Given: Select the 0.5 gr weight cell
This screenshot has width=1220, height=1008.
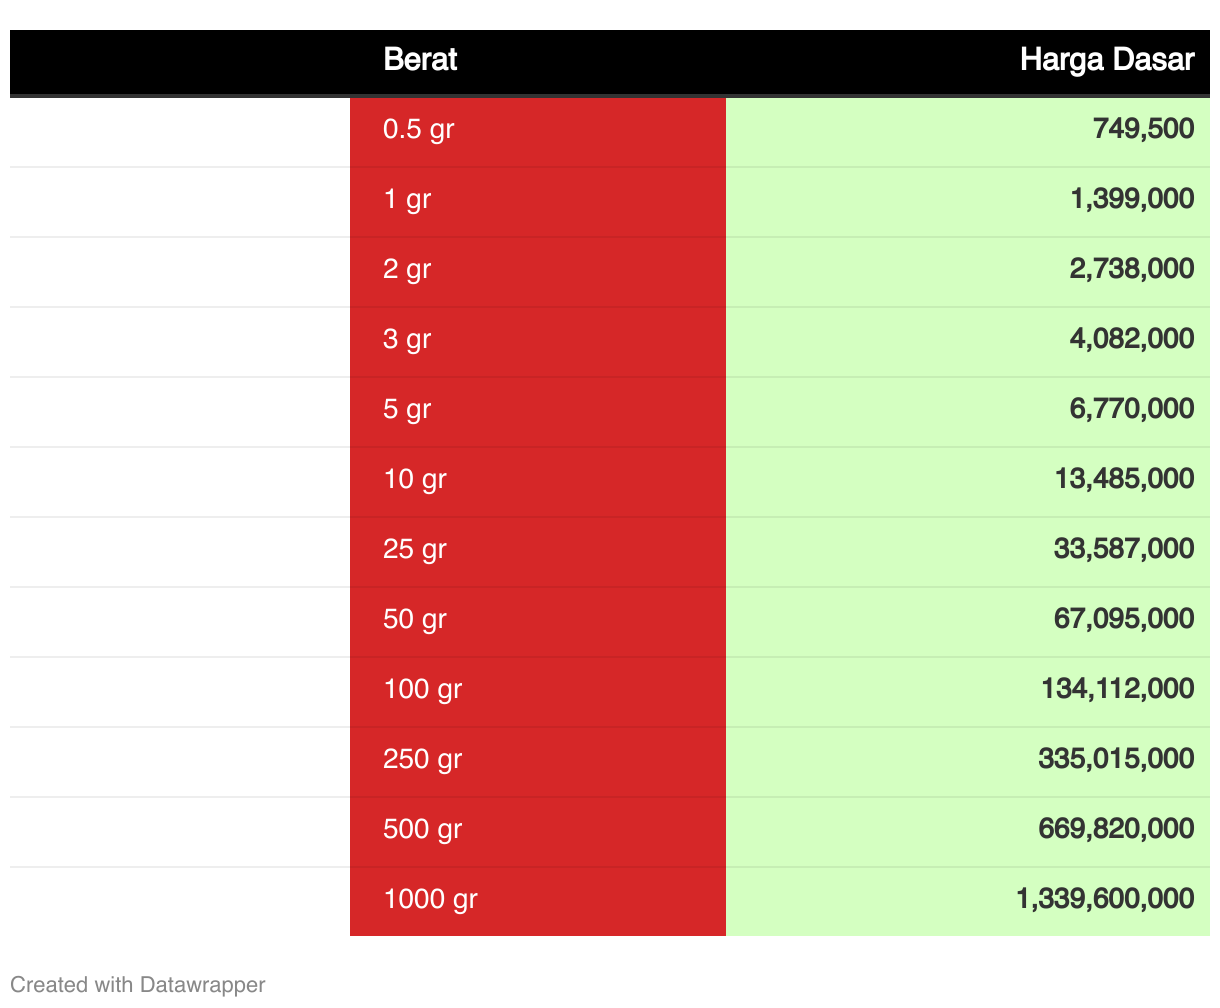Looking at the screenshot, I should click(538, 132).
